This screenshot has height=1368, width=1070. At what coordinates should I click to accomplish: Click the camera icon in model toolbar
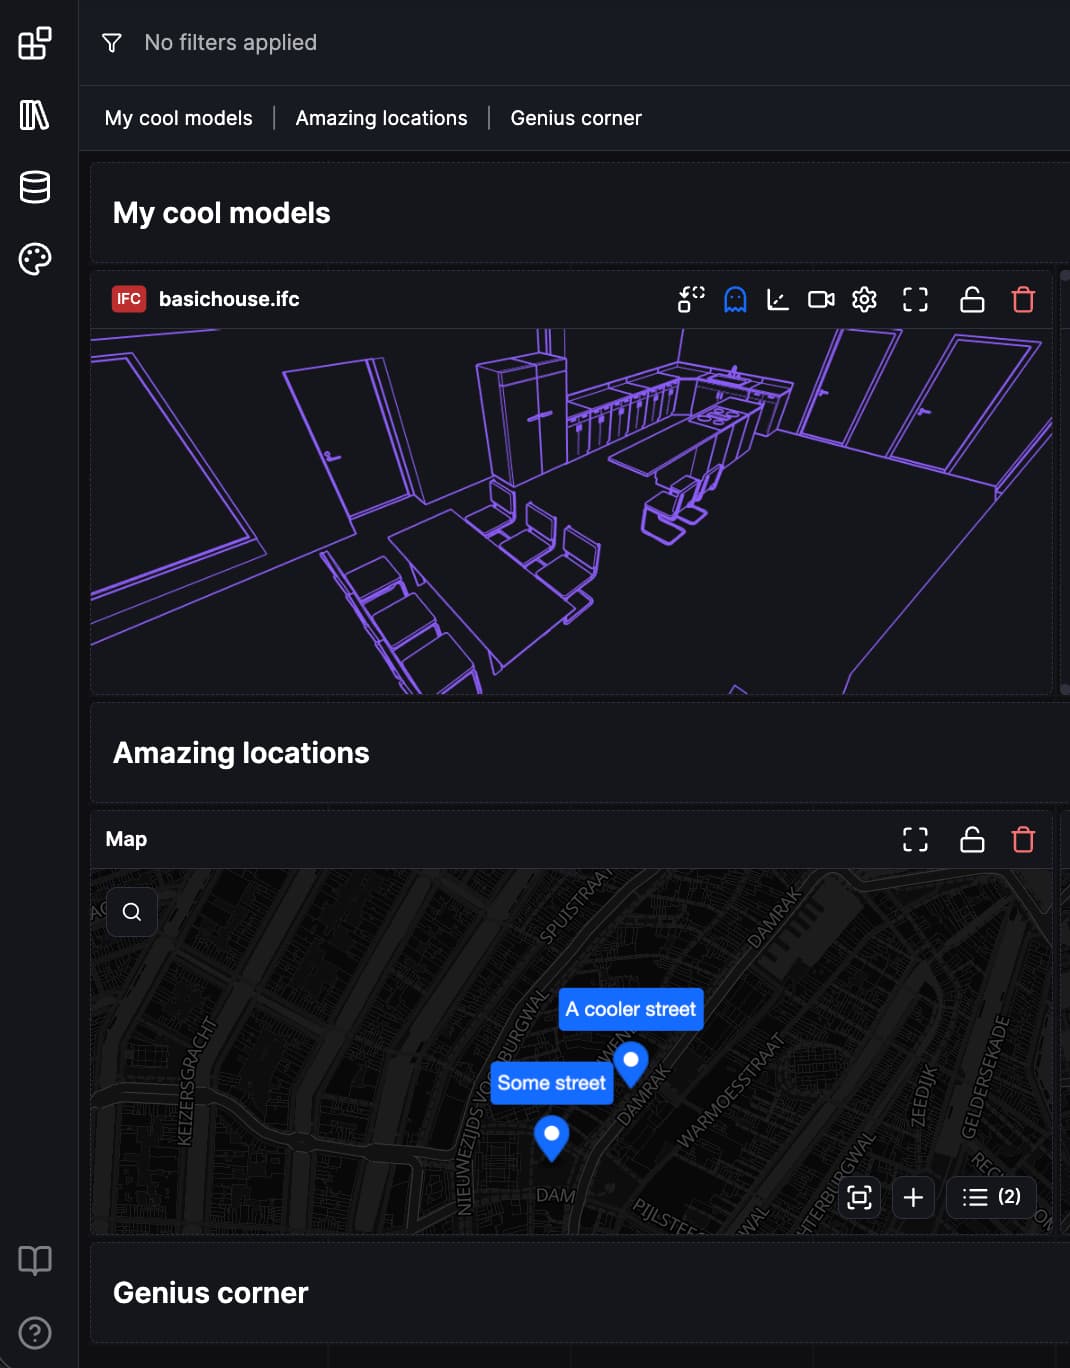[821, 299]
